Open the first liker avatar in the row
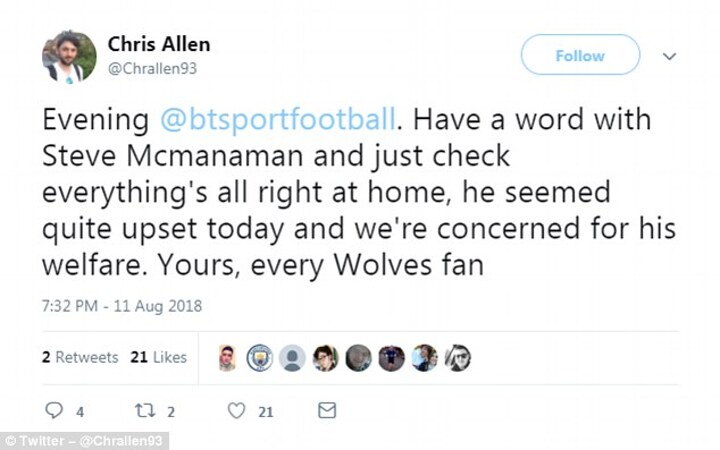720x450 pixels. [x=227, y=358]
